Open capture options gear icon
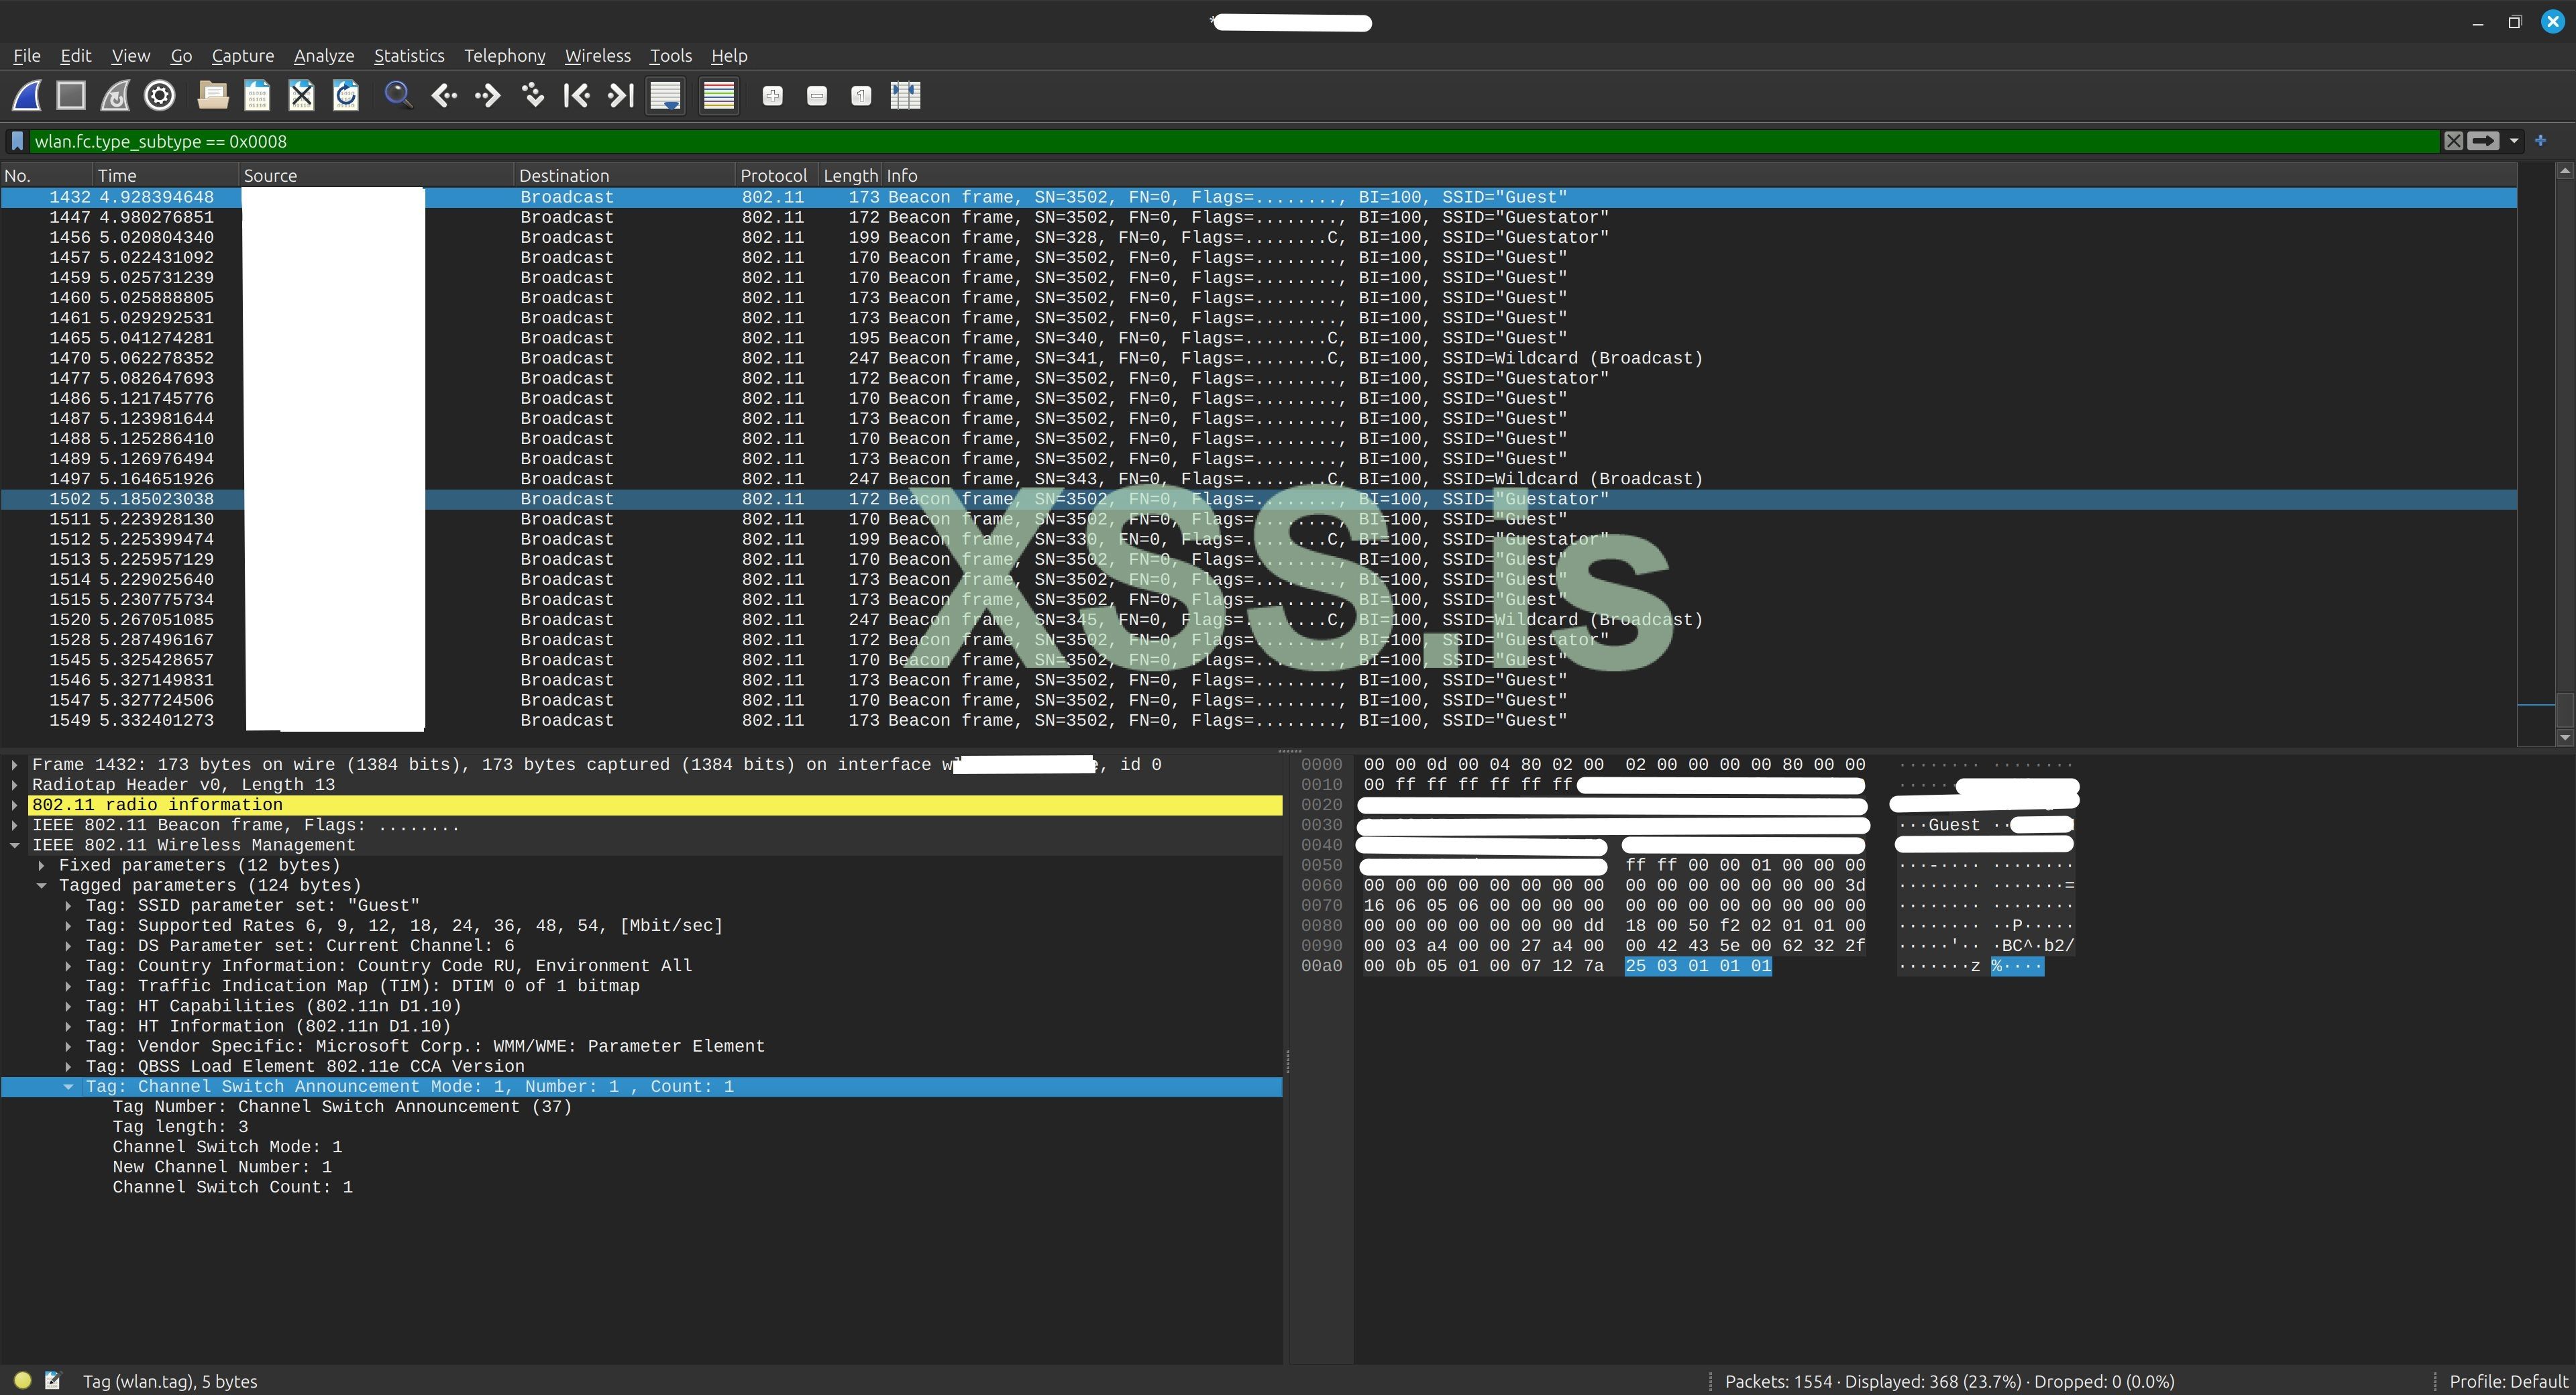The height and width of the screenshot is (1395, 2576). (159, 96)
